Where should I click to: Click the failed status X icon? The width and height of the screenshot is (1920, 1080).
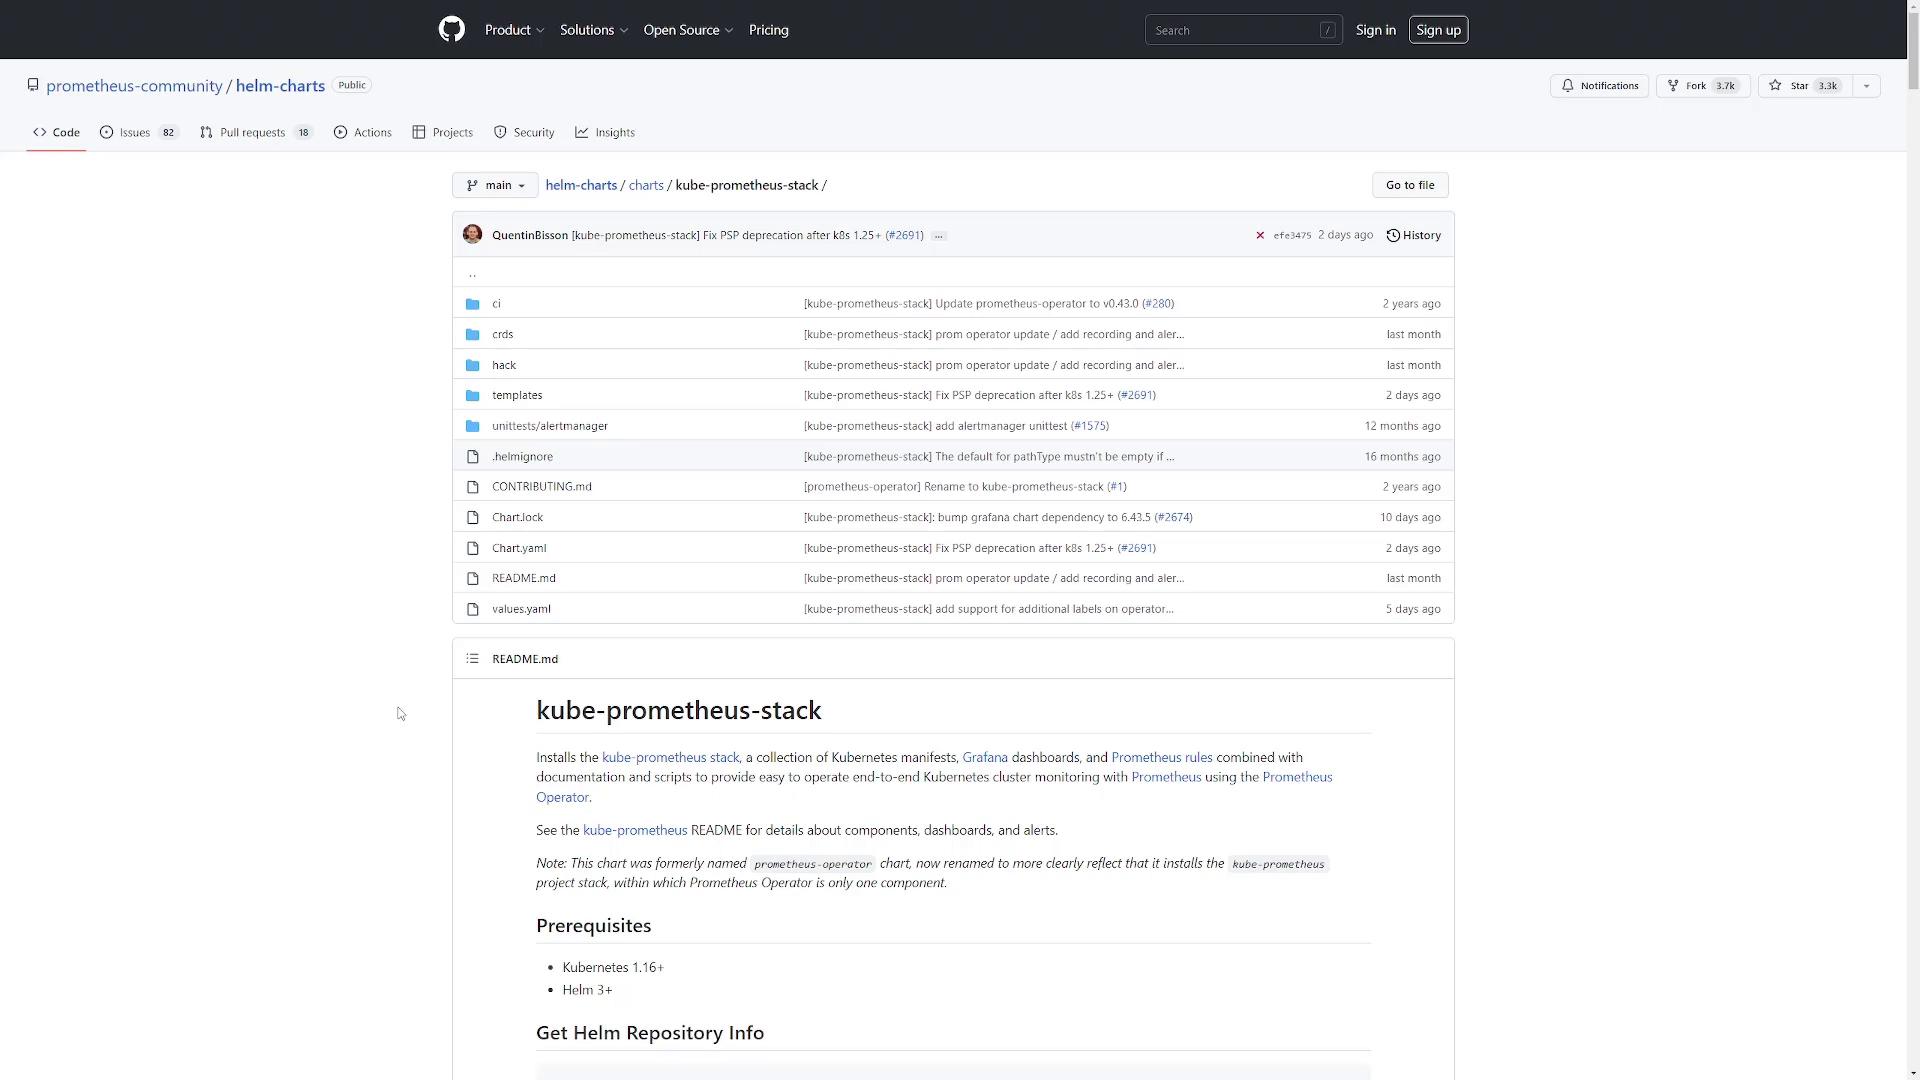1260,236
